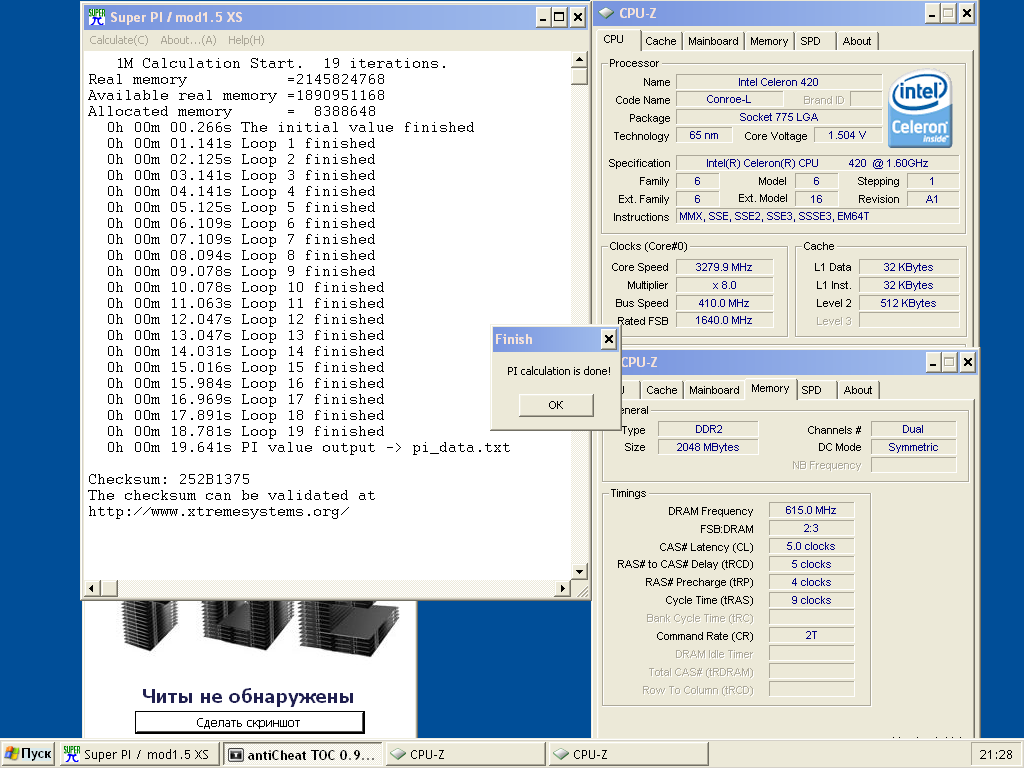Image resolution: width=1024 pixels, height=768 pixels.
Task: Click Super PI vertical scrollbar up arrow
Action: pos(579,60)
